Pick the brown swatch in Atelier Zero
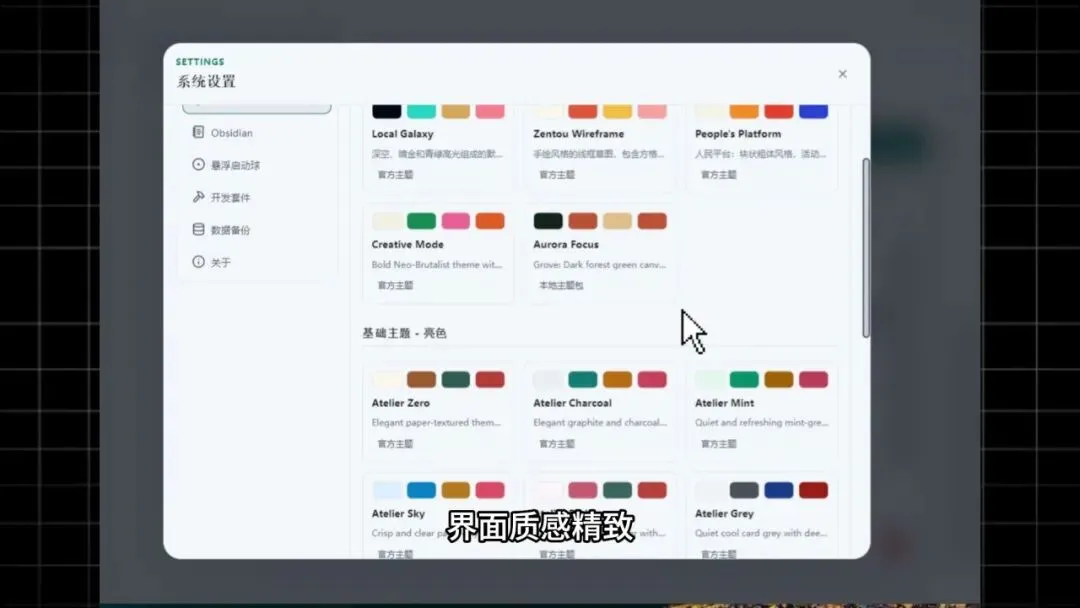 [421, 379]
